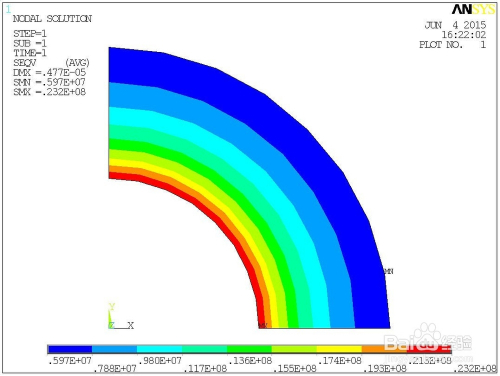The height and width of the screenshot is (376, 500).
Task: Click the 'PLOT NO. 1' text
Action: pyautogui.click(x=452, y=45)
